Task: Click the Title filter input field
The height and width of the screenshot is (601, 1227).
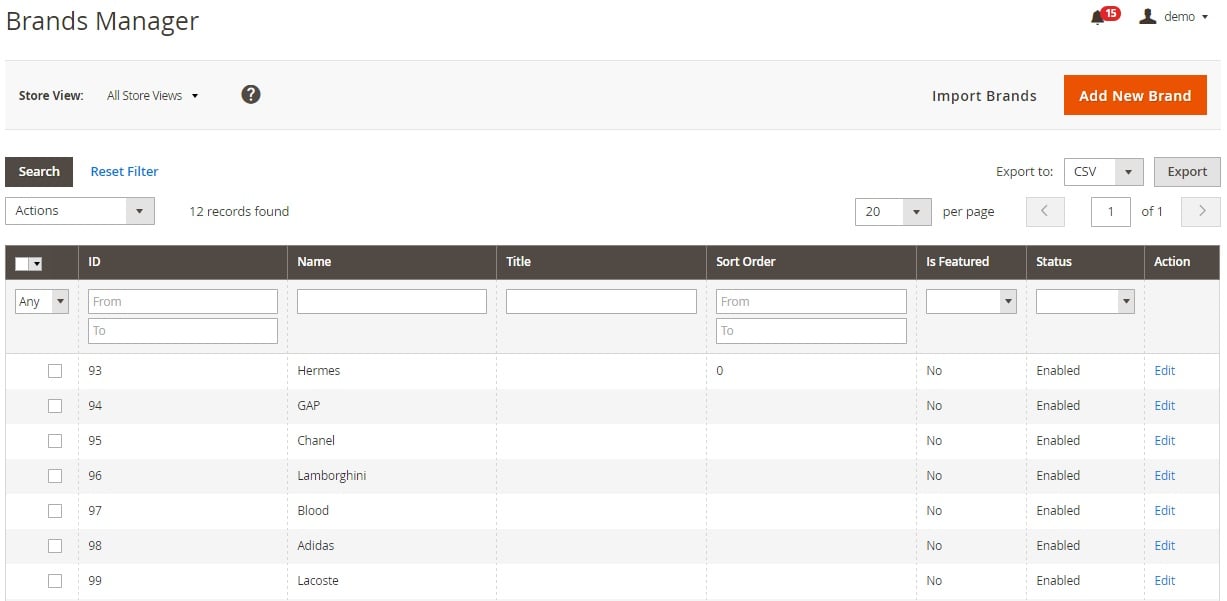Action: [x=601, y=301]
